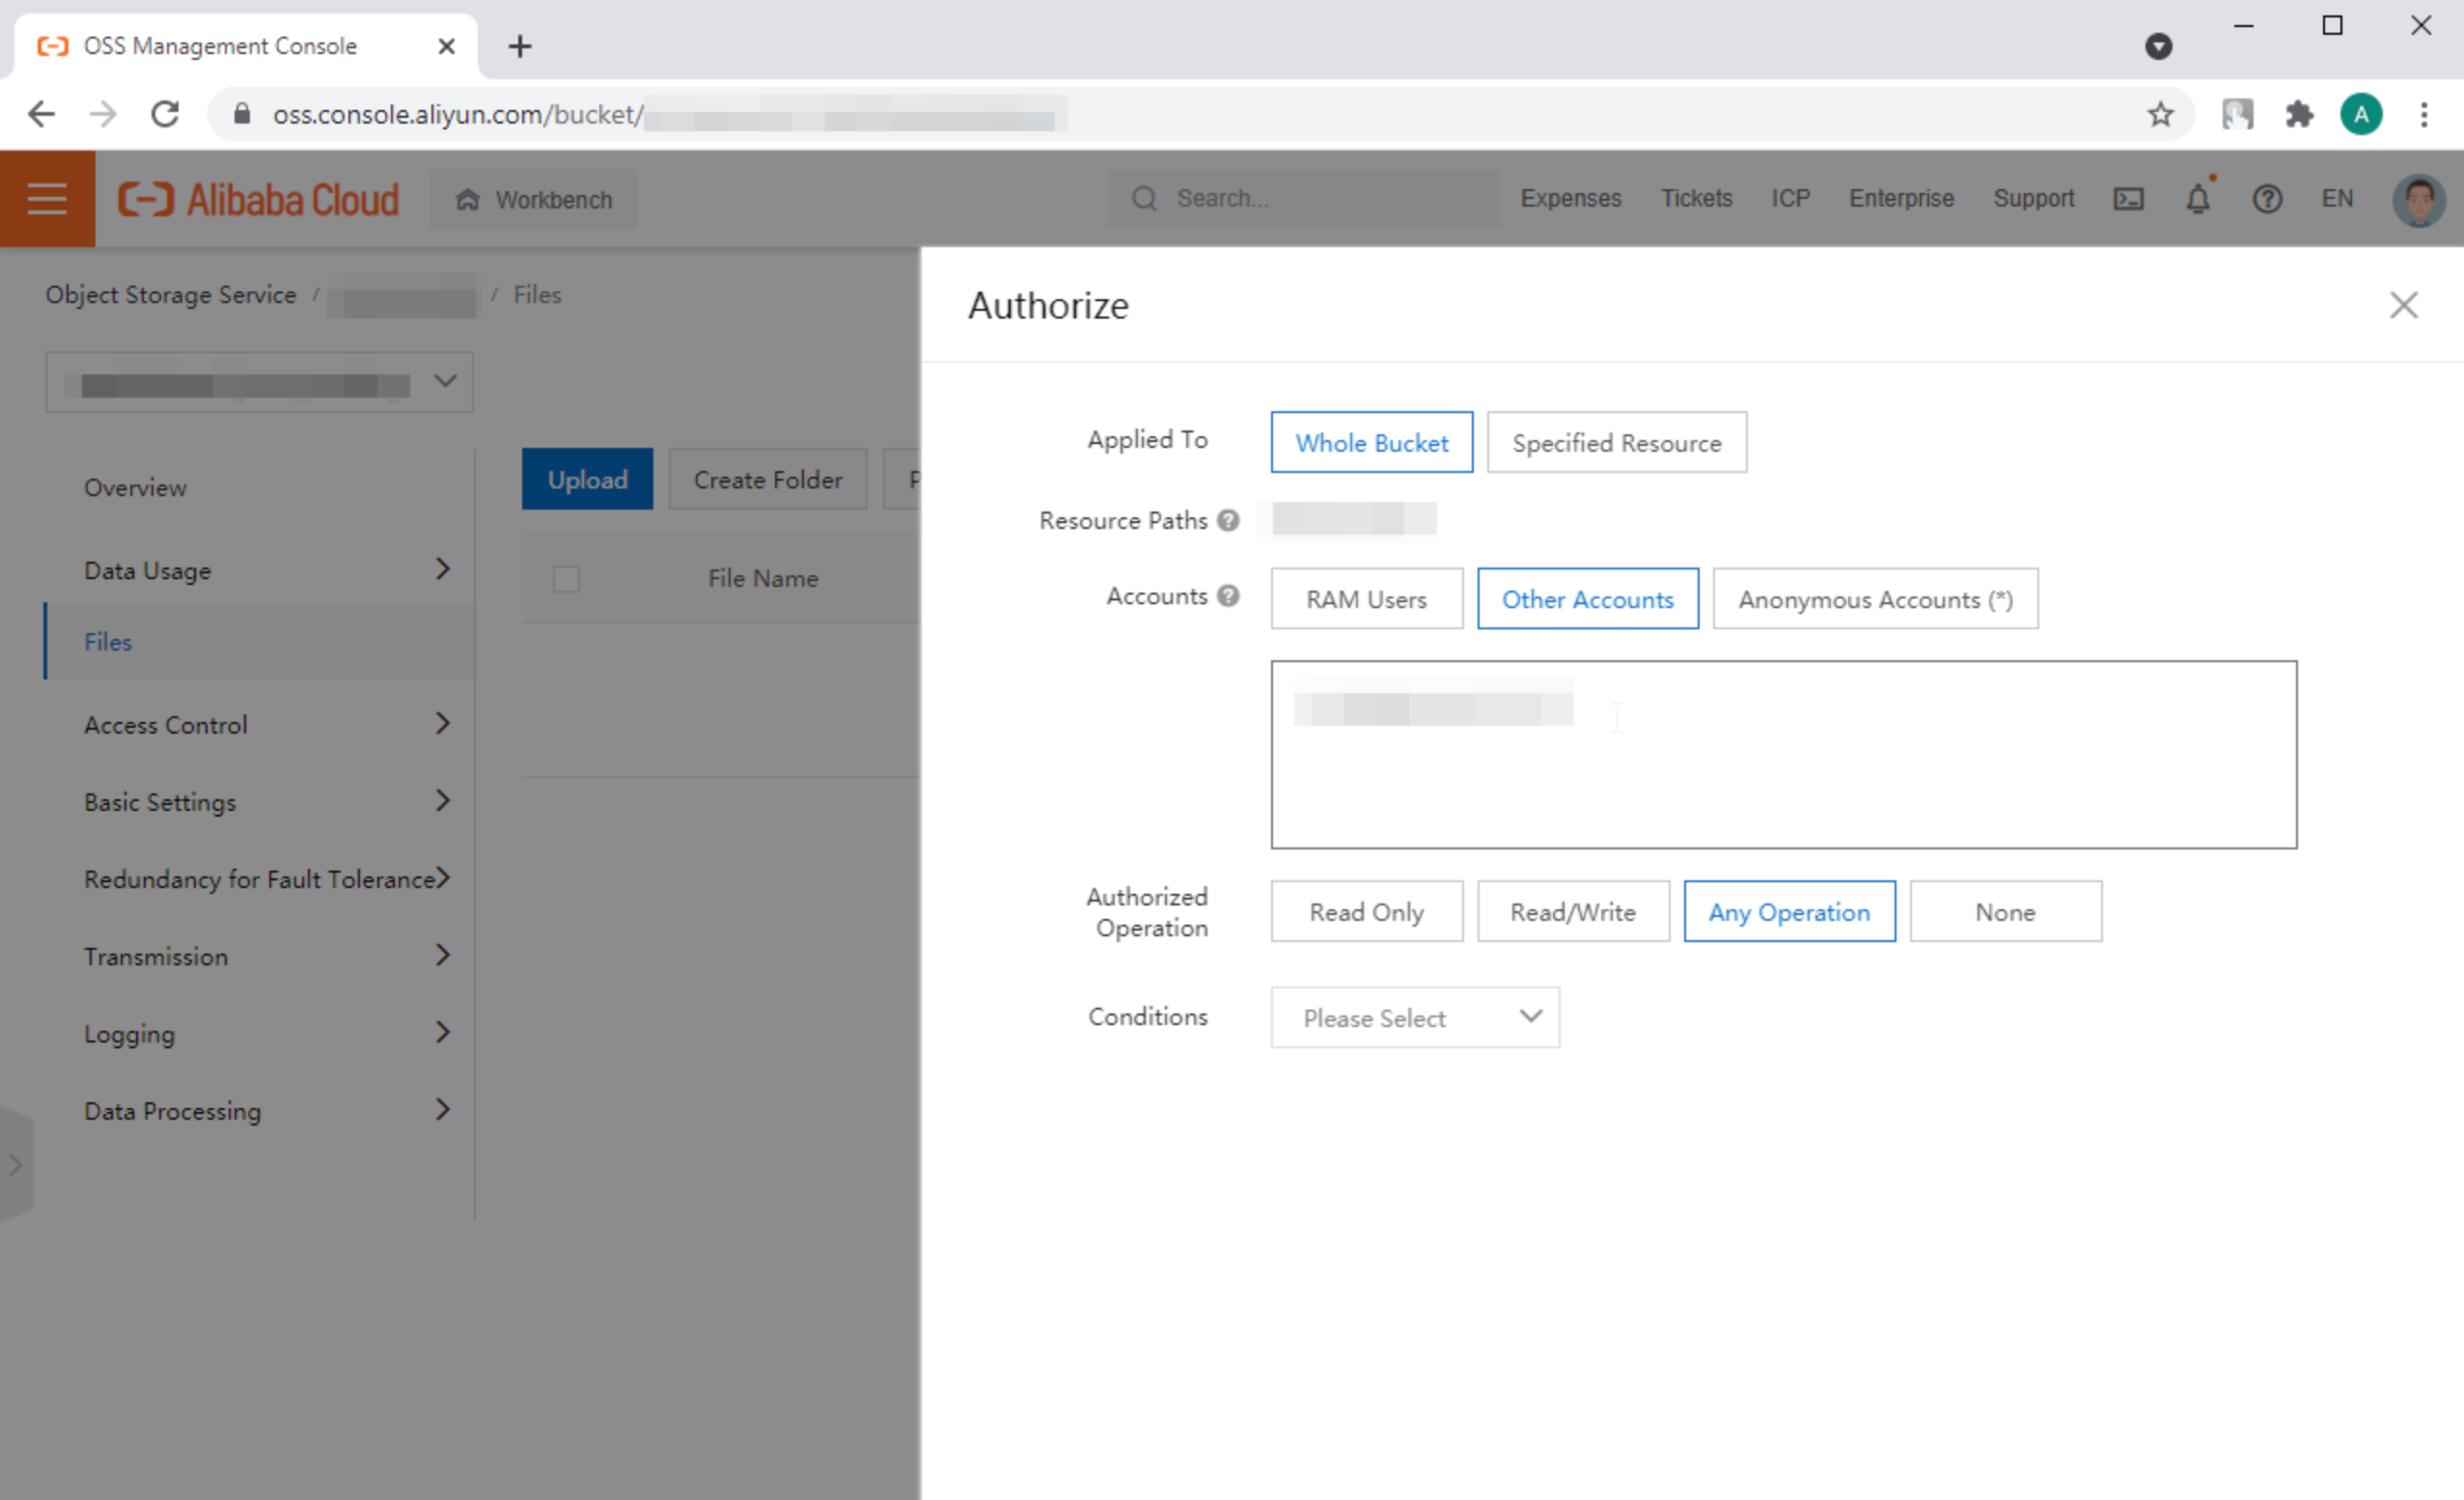Set authorized operation to Read Only
2464x1500 pixels.
click(1366, 911)
